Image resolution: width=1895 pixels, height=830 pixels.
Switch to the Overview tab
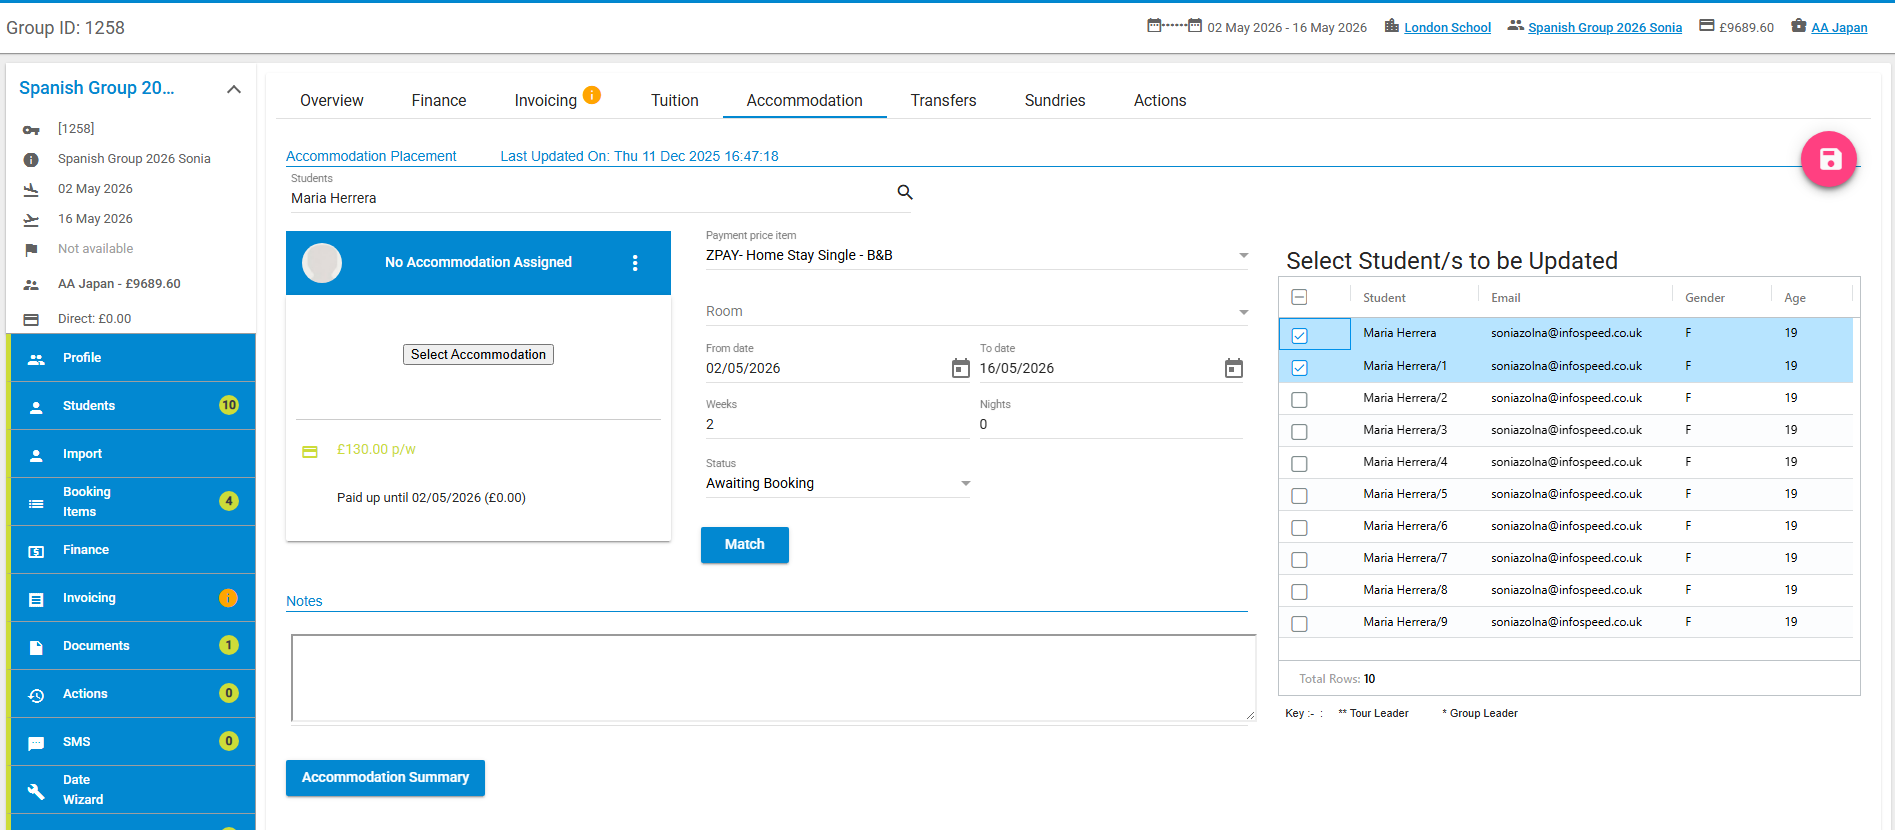tap(332, 100)
